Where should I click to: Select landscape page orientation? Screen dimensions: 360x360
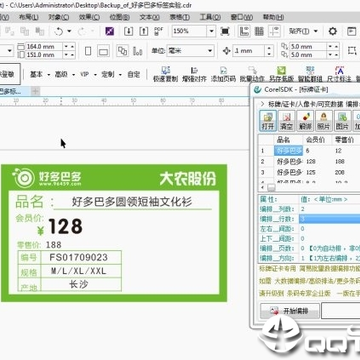(104, 51)
